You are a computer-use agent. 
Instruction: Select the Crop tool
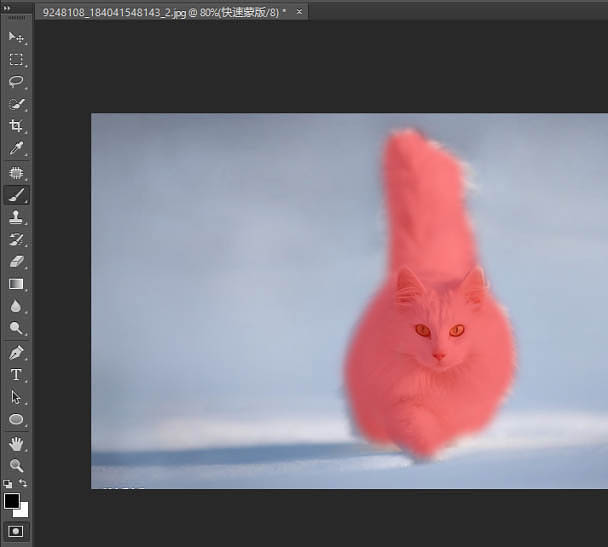(16, 126)
